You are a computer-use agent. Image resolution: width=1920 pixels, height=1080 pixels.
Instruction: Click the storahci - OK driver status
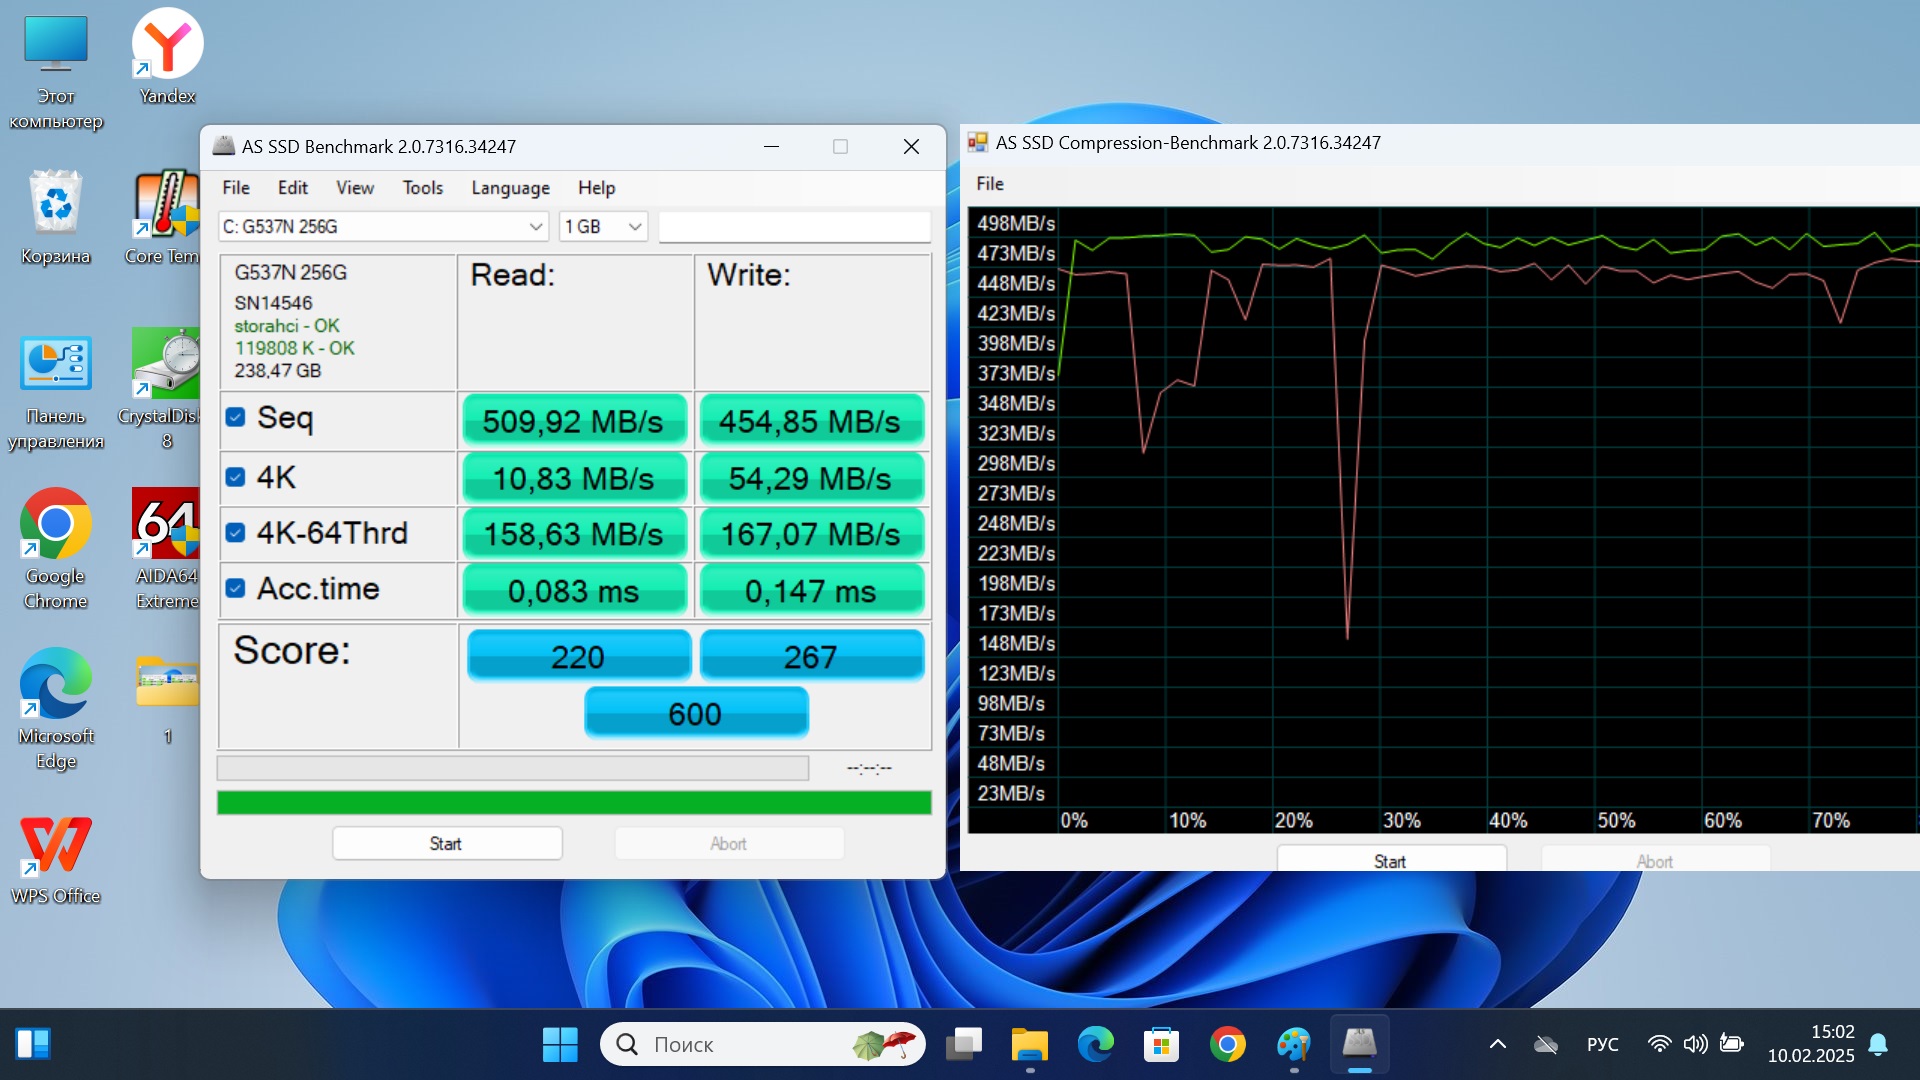tap(287, 326)
